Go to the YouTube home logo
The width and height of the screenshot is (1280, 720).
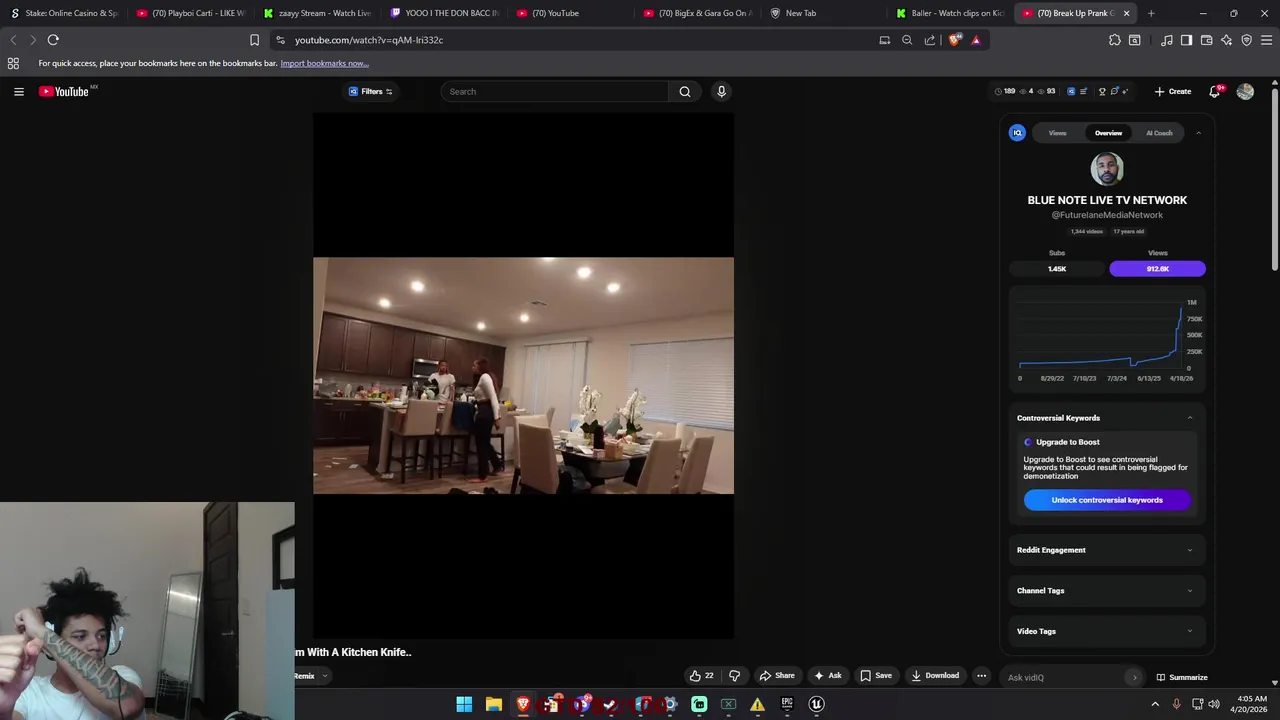tap(64, 91)
